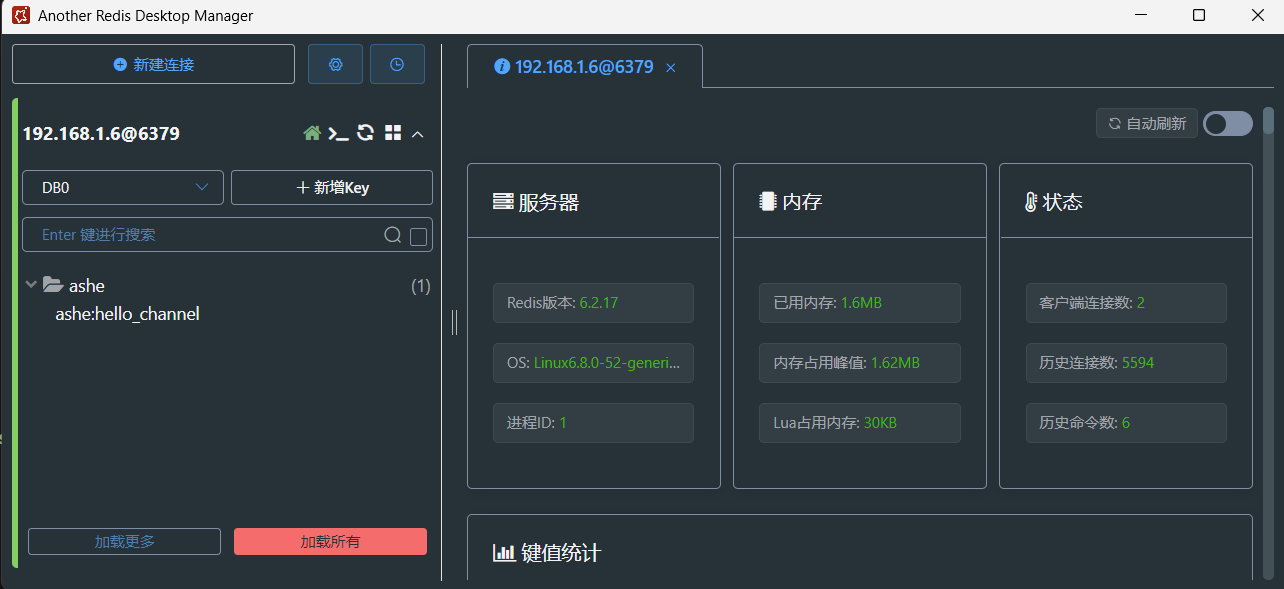Click the plus icon in 新建连接
Screen dimensions: 1284x589
coord(120,64)
